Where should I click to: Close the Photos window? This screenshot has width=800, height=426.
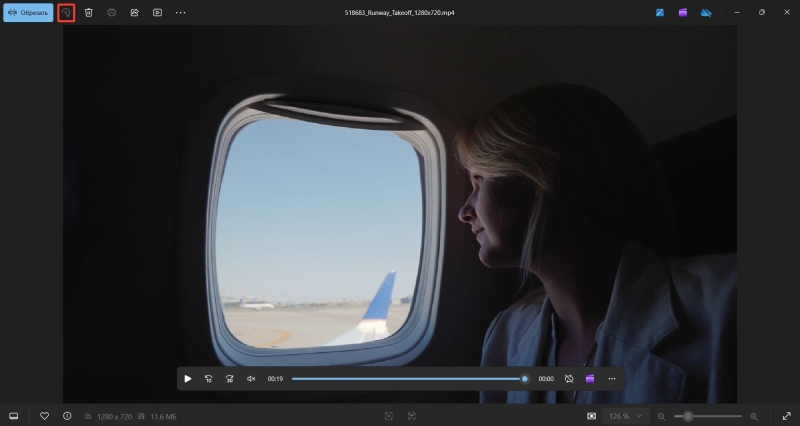(x=787, y=13)
